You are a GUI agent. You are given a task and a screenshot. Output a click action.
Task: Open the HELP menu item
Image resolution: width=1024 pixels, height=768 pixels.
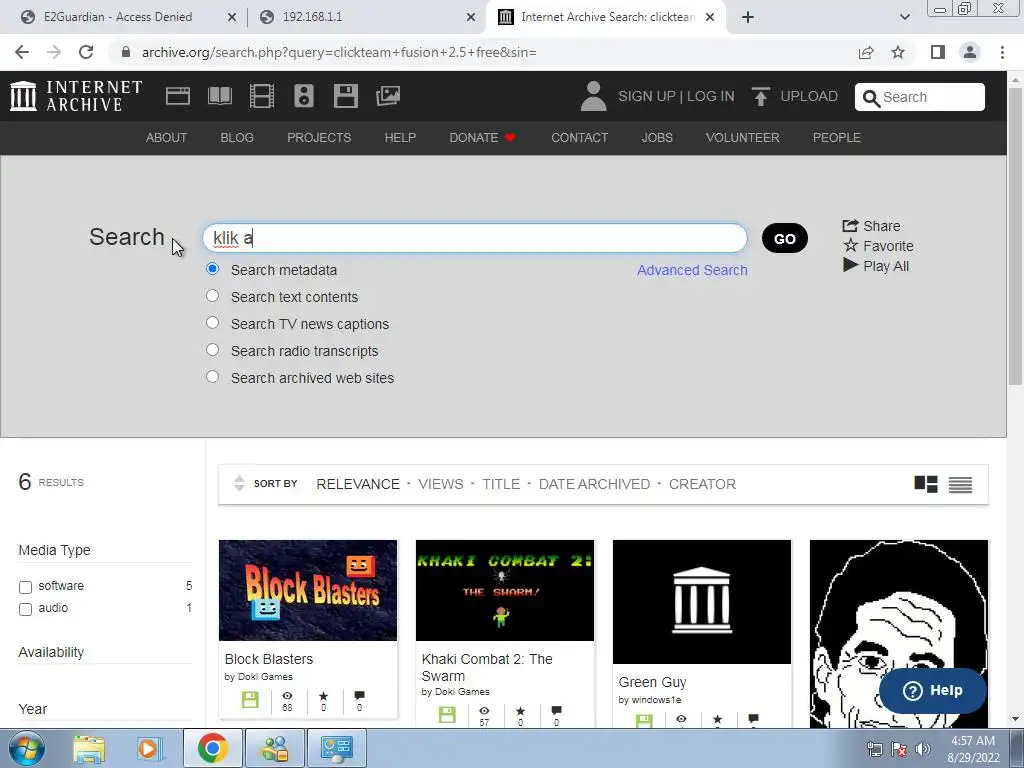coord(400,138)
